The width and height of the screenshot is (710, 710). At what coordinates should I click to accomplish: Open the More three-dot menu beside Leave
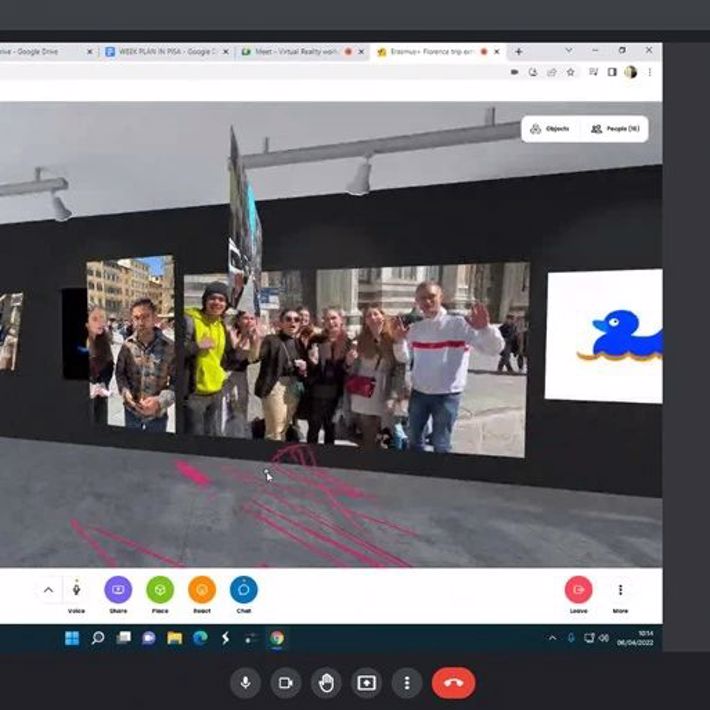click(621, 590)
